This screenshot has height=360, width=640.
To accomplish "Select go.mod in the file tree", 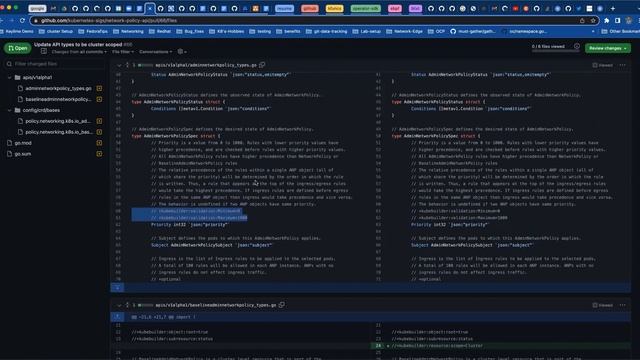I will pyautogui.click(x=23, y=143).
